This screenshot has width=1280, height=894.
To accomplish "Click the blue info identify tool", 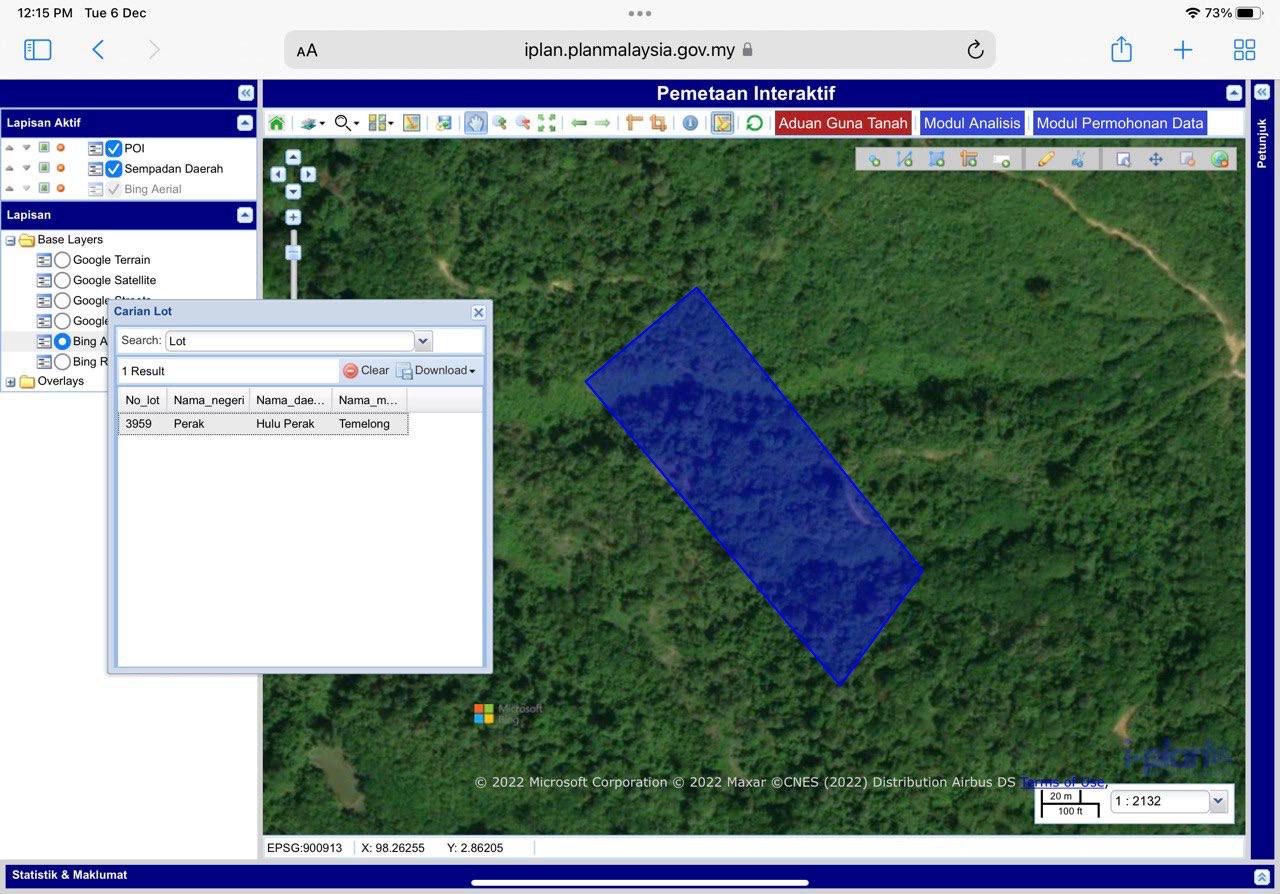I will click(x=690, y=123).
